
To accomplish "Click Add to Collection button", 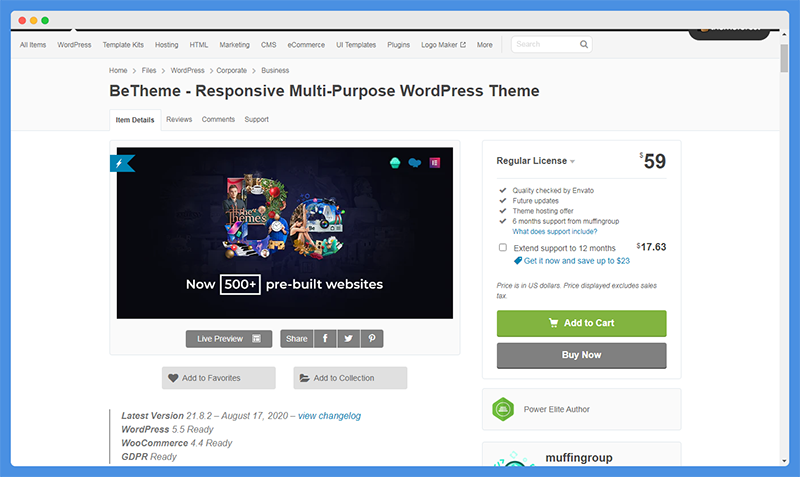I will [351, 378].
